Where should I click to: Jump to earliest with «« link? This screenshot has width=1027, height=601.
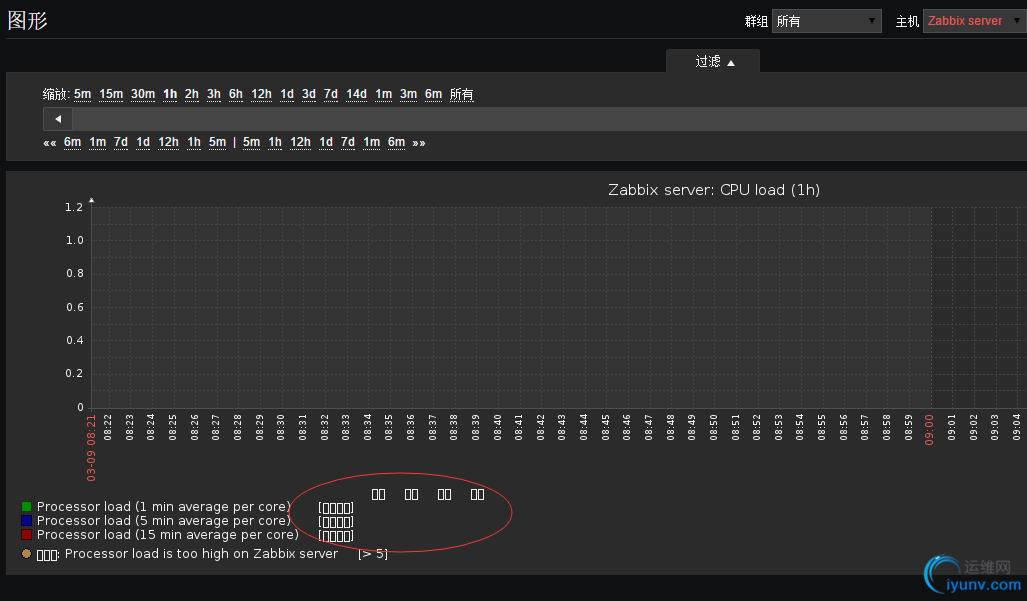click(x=50, y=143)
